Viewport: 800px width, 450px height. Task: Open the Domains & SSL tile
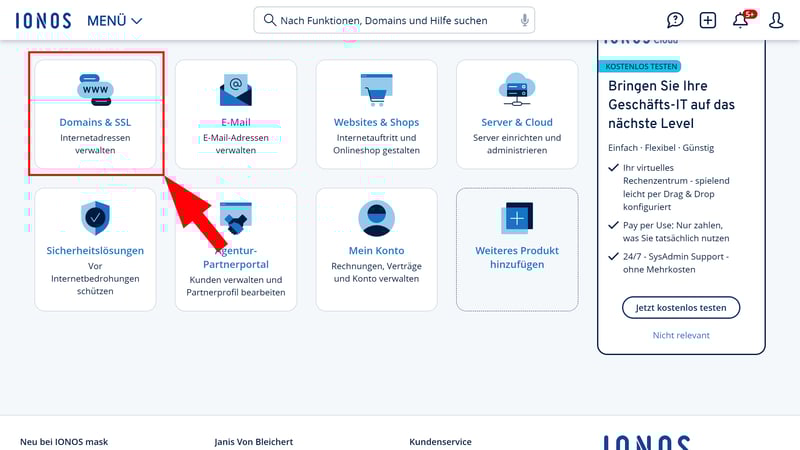coord(95,114)
